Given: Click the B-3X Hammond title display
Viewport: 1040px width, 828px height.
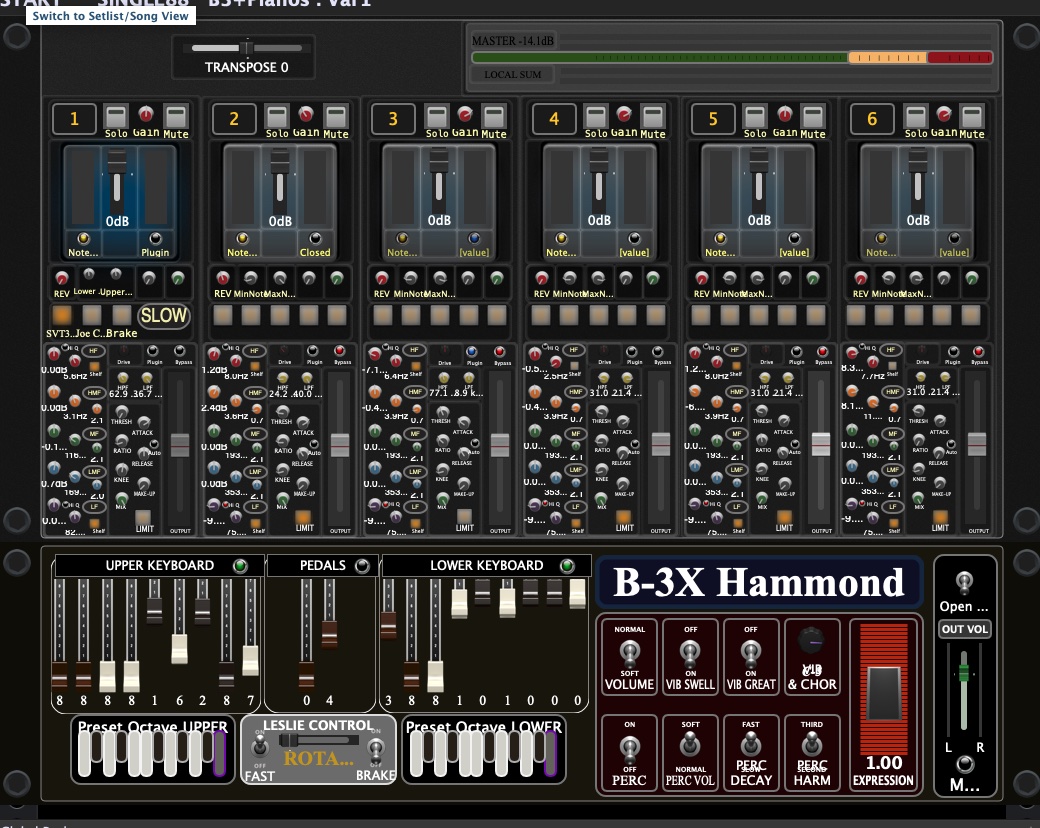Looking at the screenshot, I should (759, 582).
